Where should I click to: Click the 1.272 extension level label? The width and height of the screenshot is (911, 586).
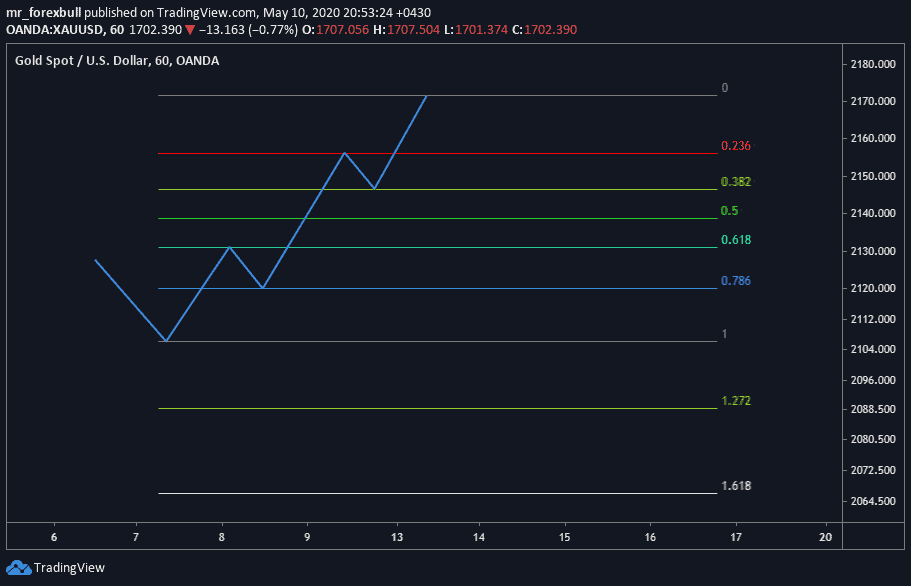pos(735,401)
